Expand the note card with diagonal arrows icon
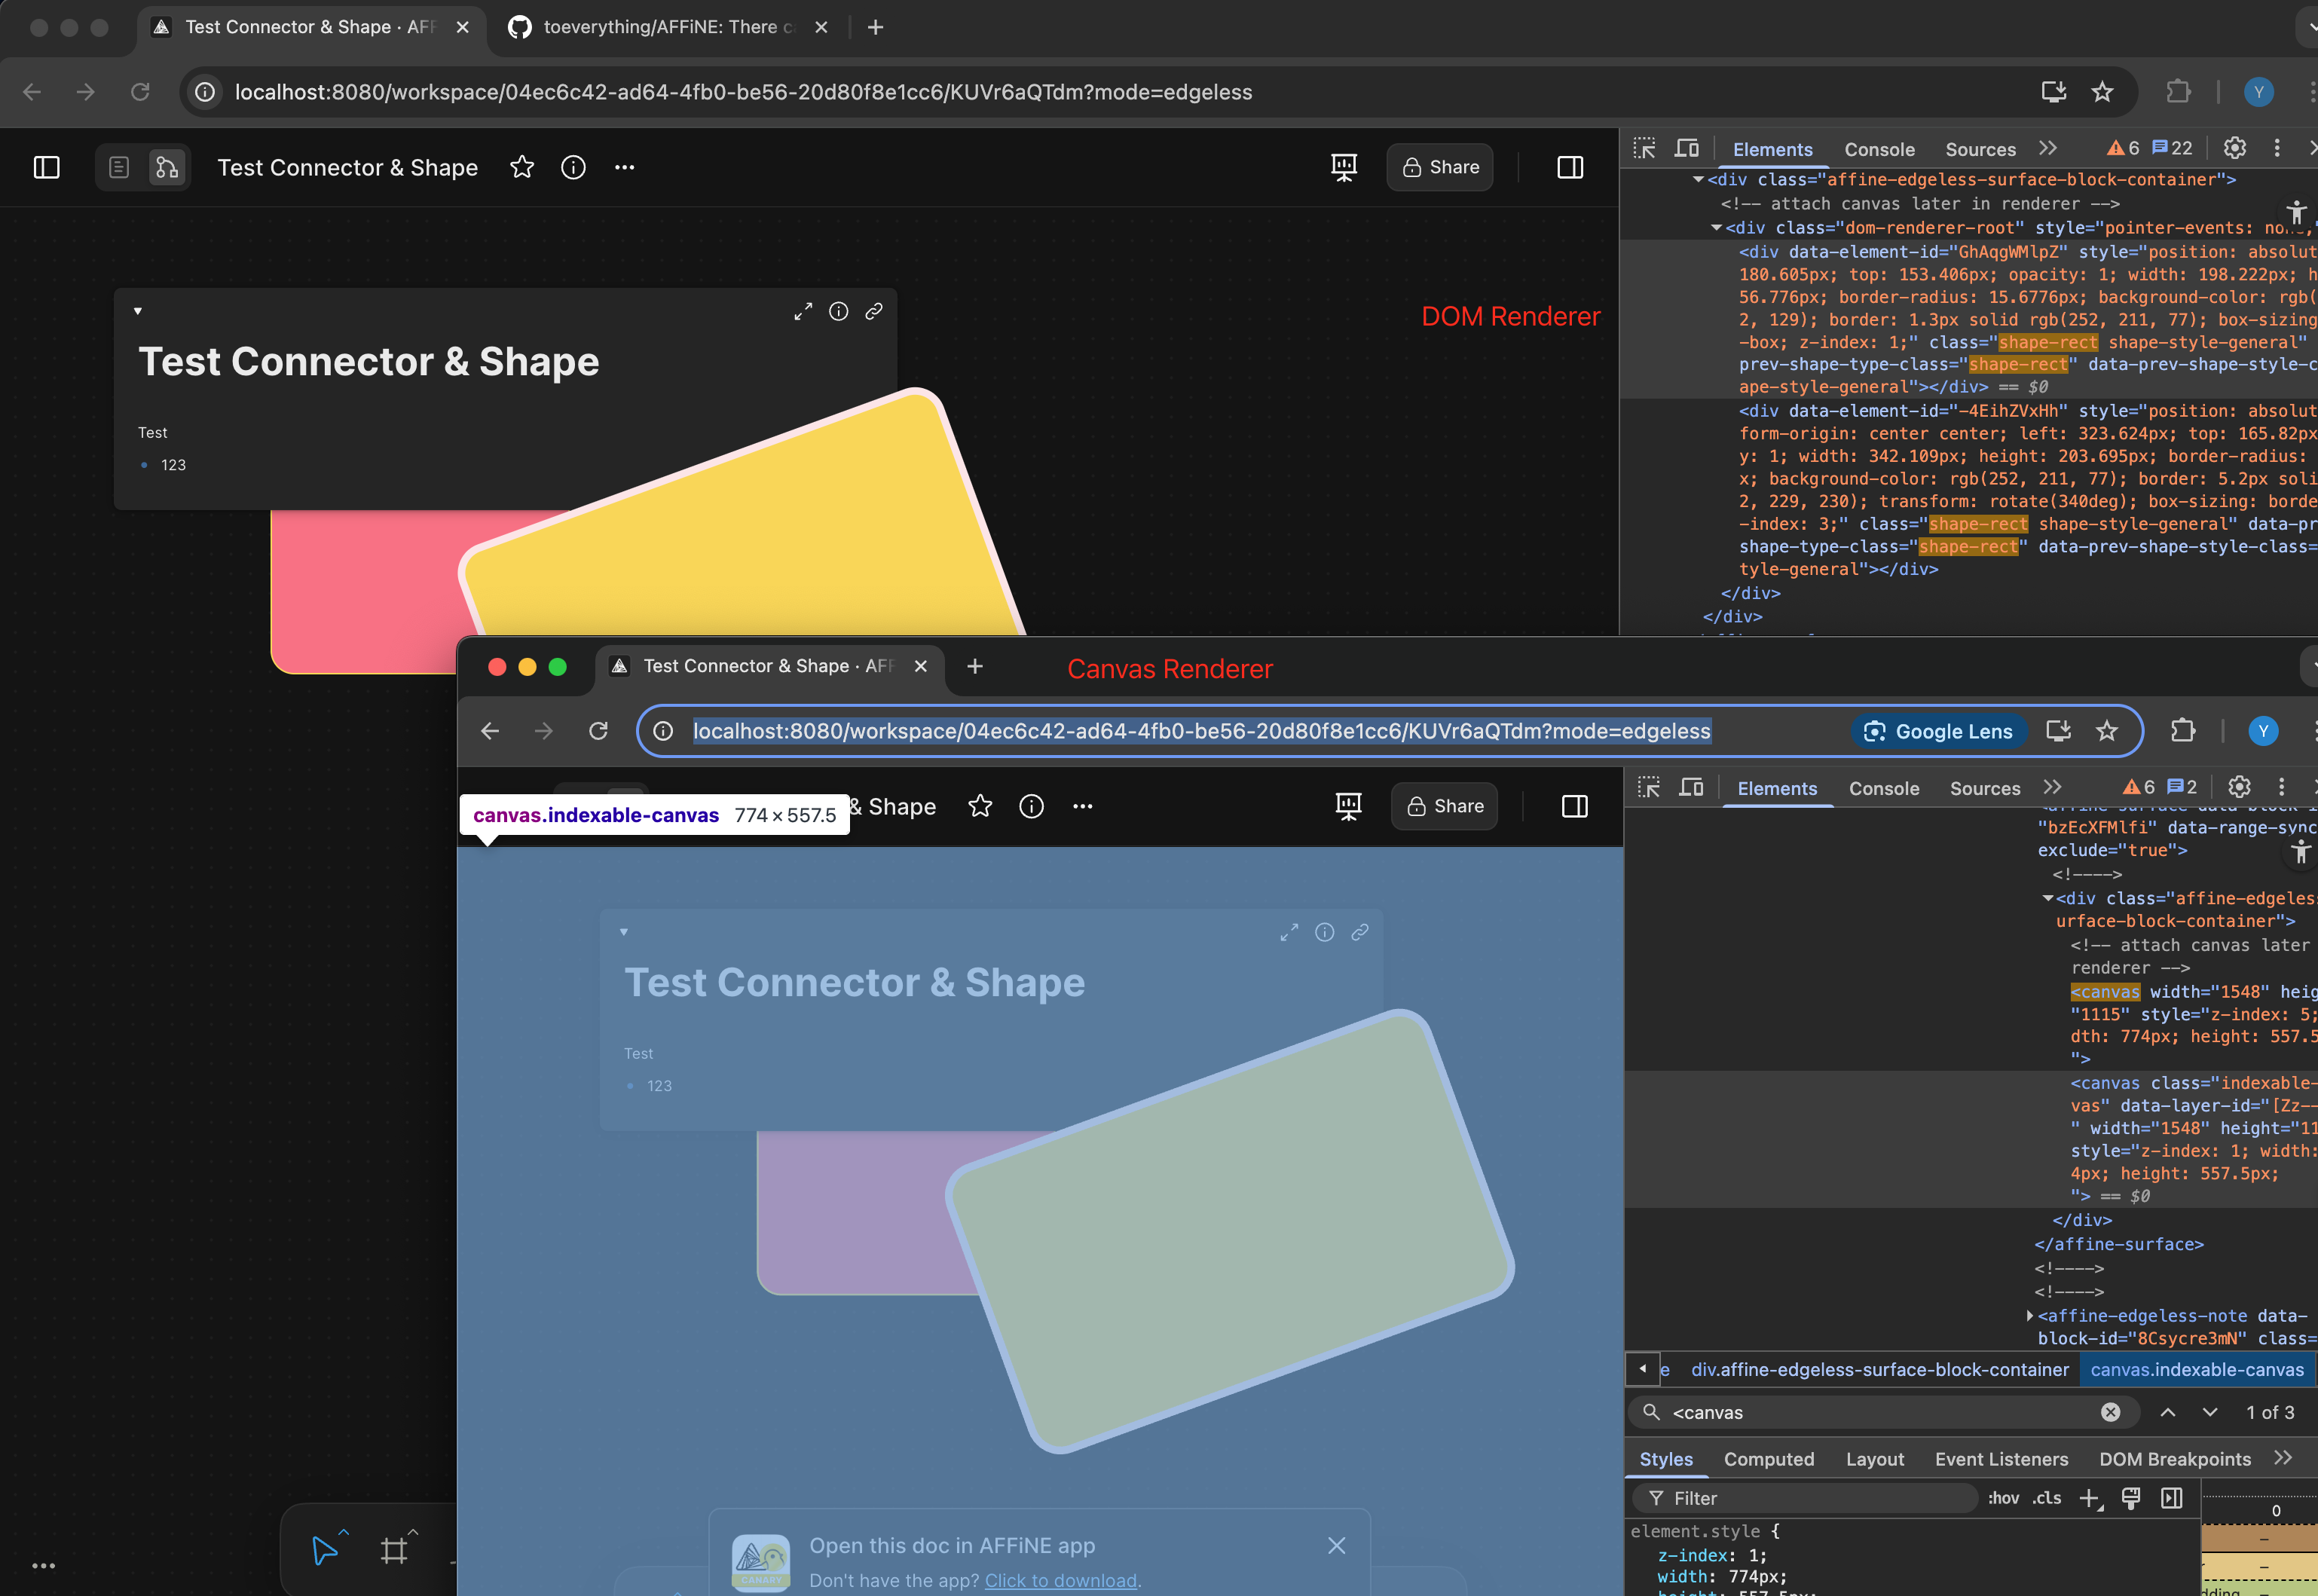This screenshot has height=1596, width=2318. tap(803, 312)
